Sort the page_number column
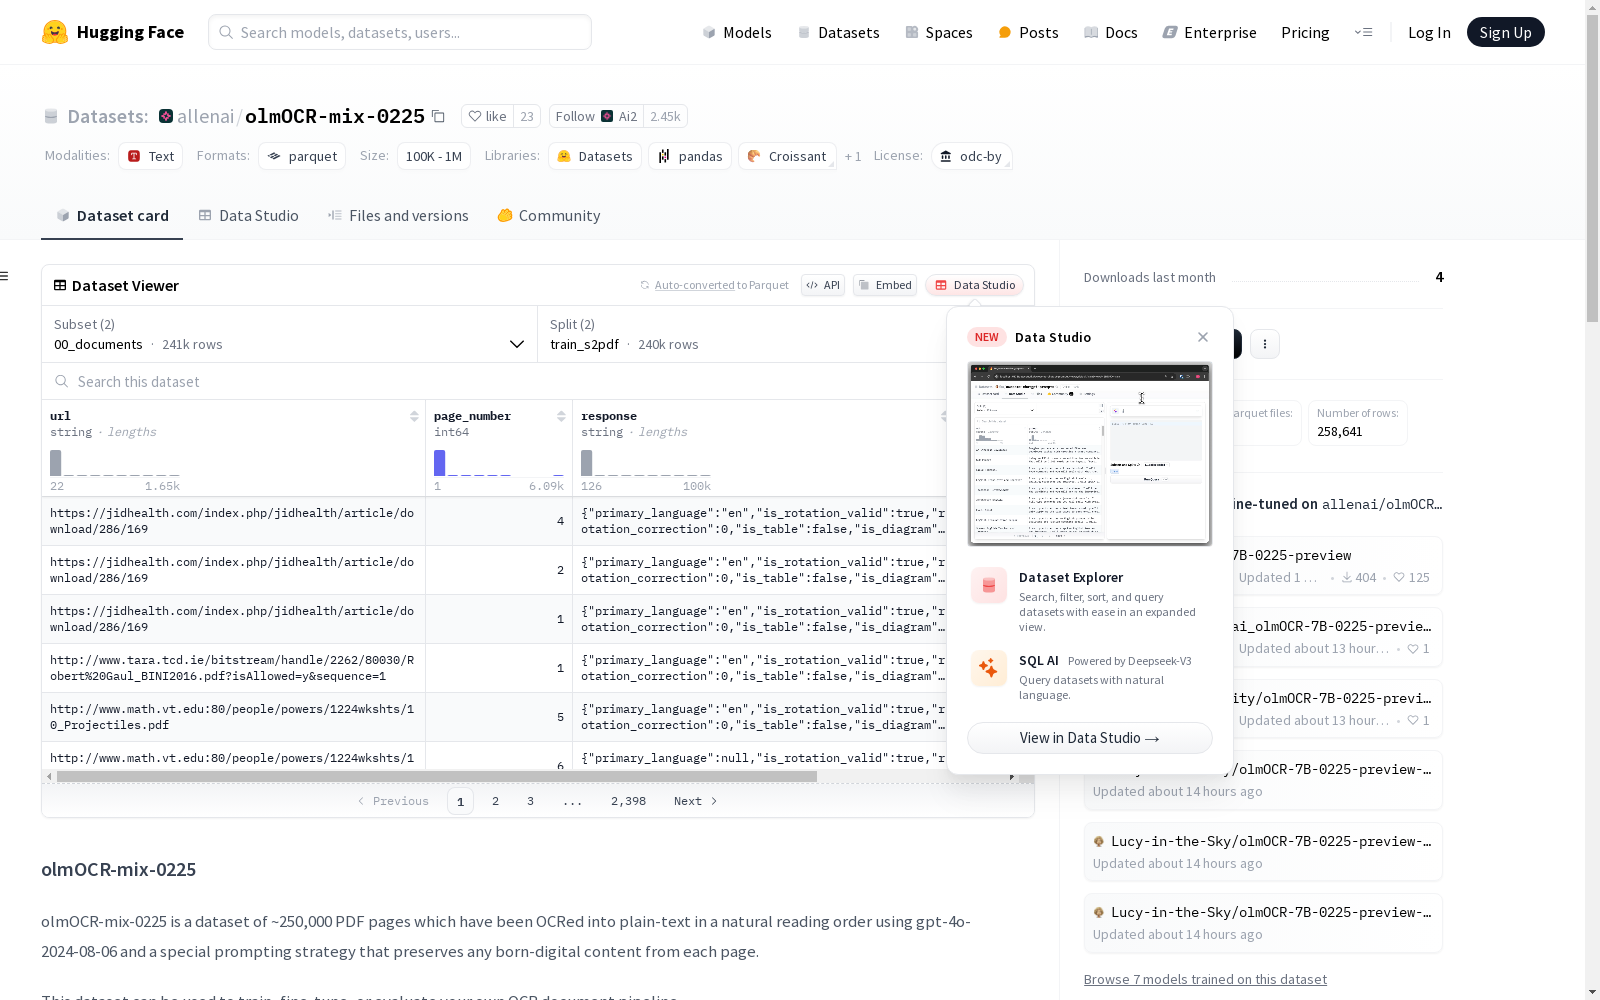The height and width of the screenshot is (1000, 1600). coord(561,416)
